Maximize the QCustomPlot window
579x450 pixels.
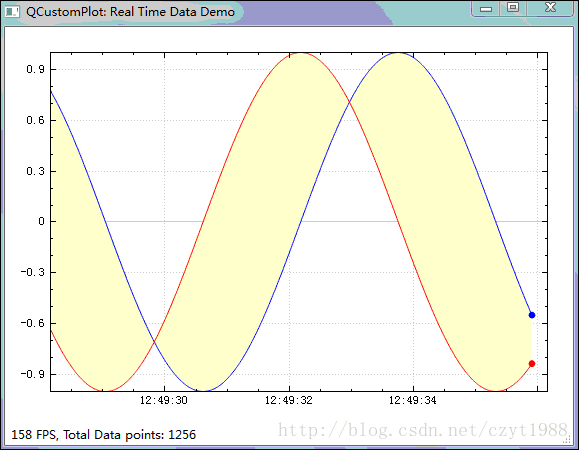point(513,8)
